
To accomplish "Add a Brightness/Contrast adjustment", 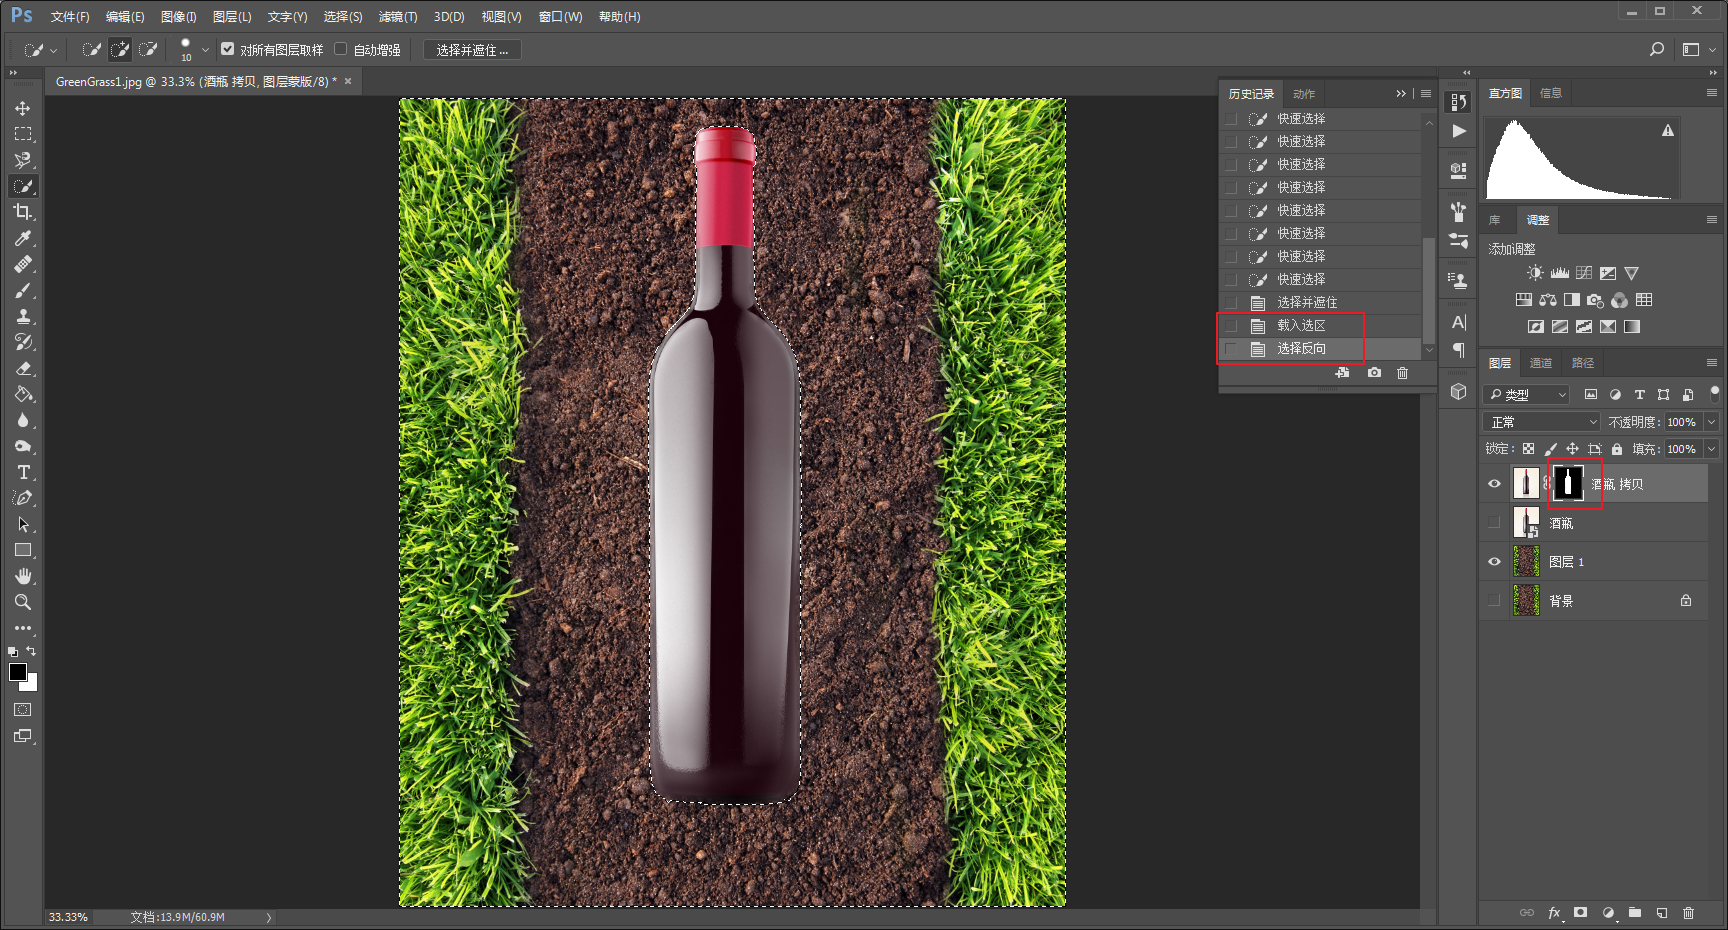I will tap(1535, 273).
